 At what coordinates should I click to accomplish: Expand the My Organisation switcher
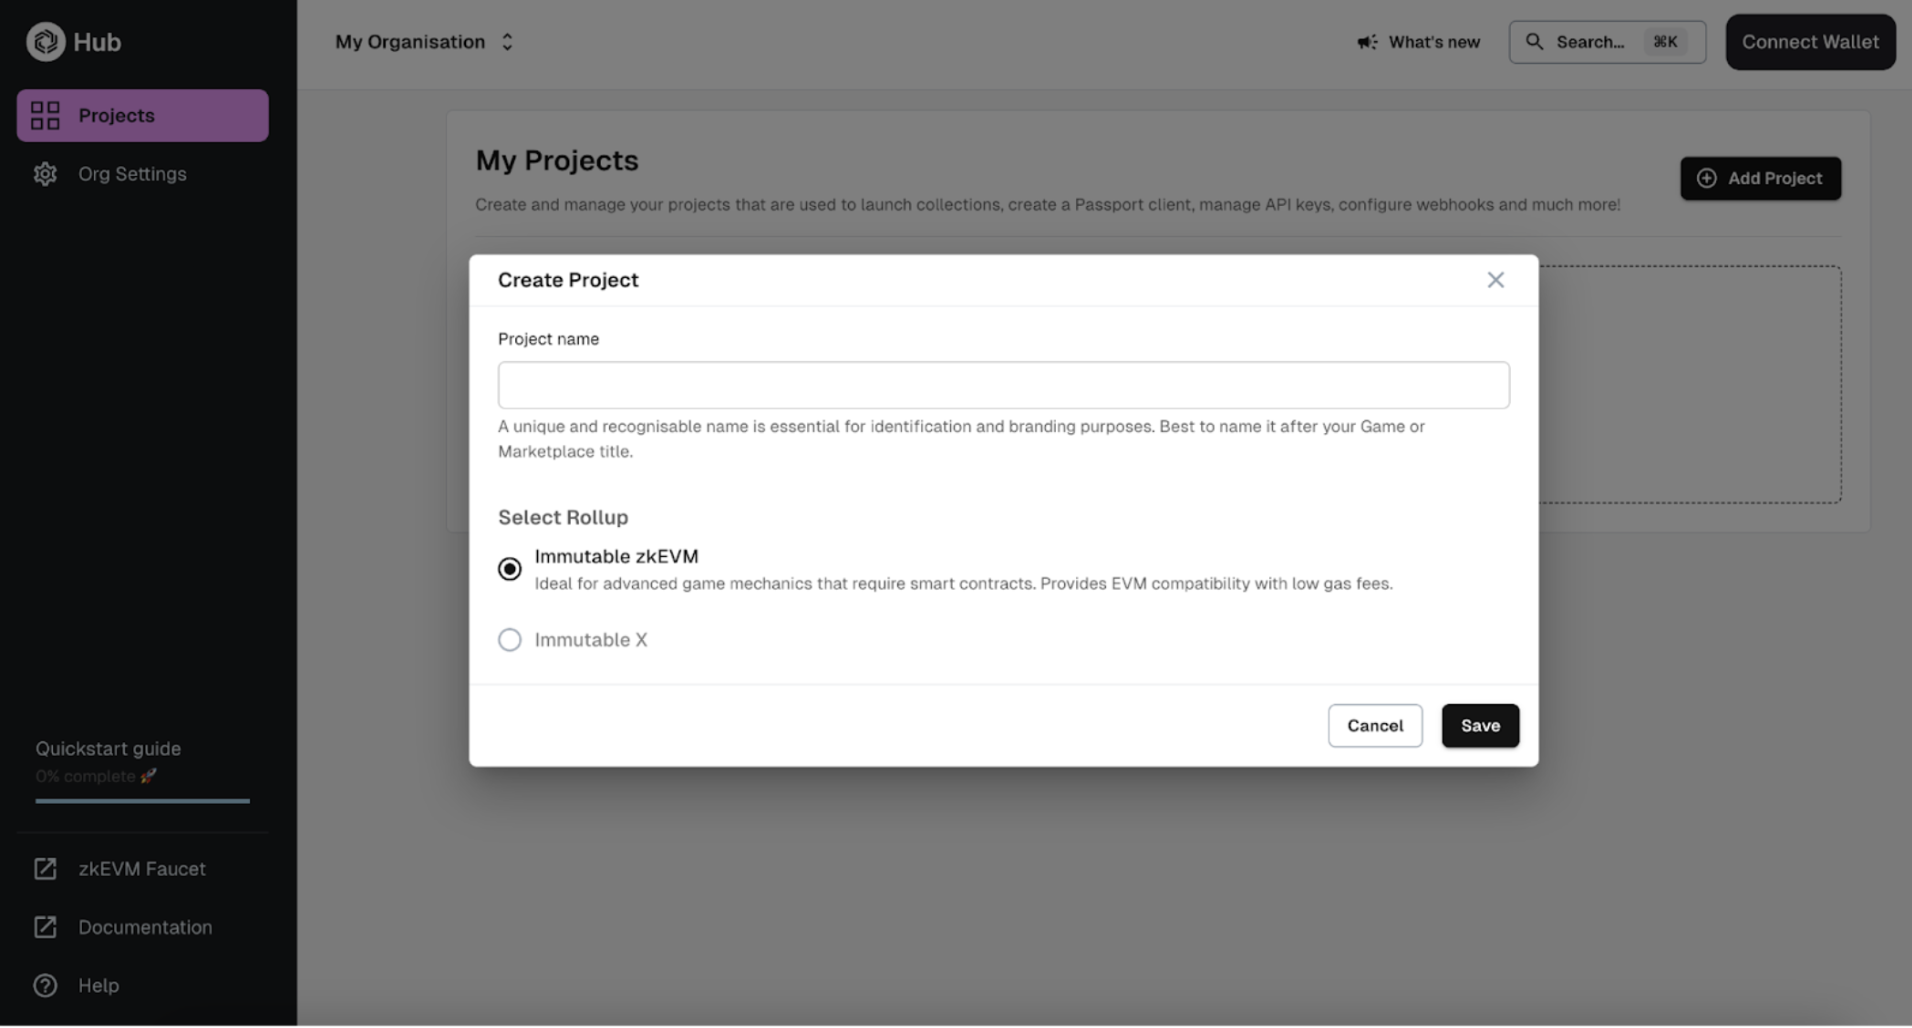click(x=424, y=42)
